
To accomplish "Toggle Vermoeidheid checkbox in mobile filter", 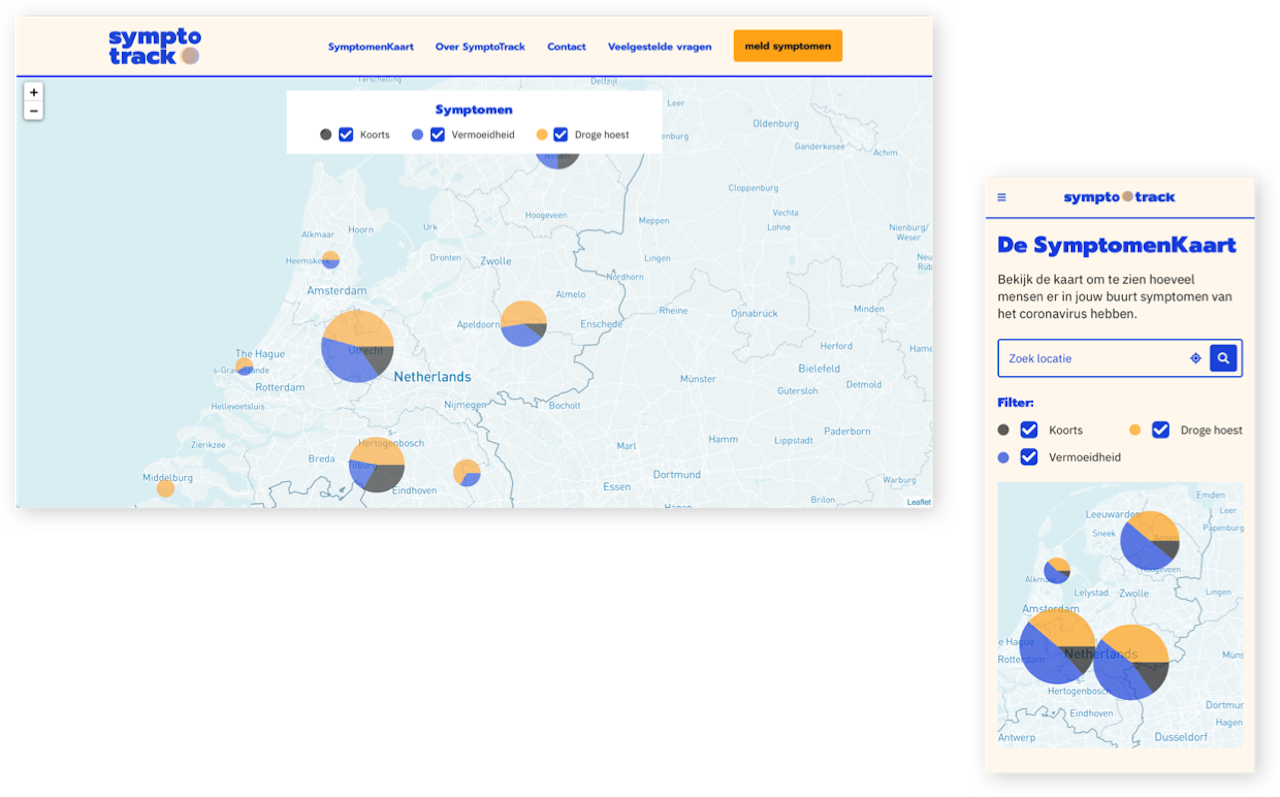I will 1029,457.
